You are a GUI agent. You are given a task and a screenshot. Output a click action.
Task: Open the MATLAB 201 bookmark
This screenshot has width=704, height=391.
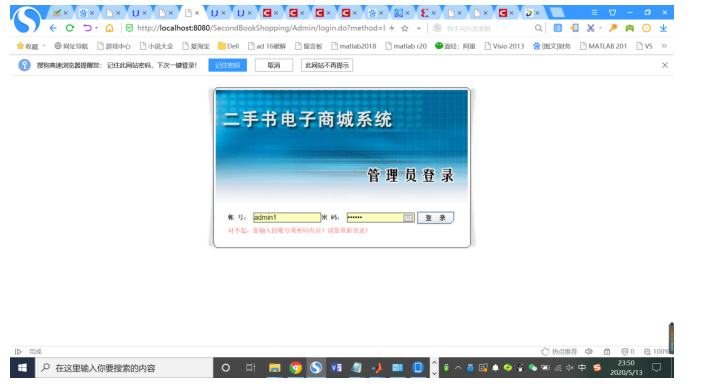click(603, 46)
